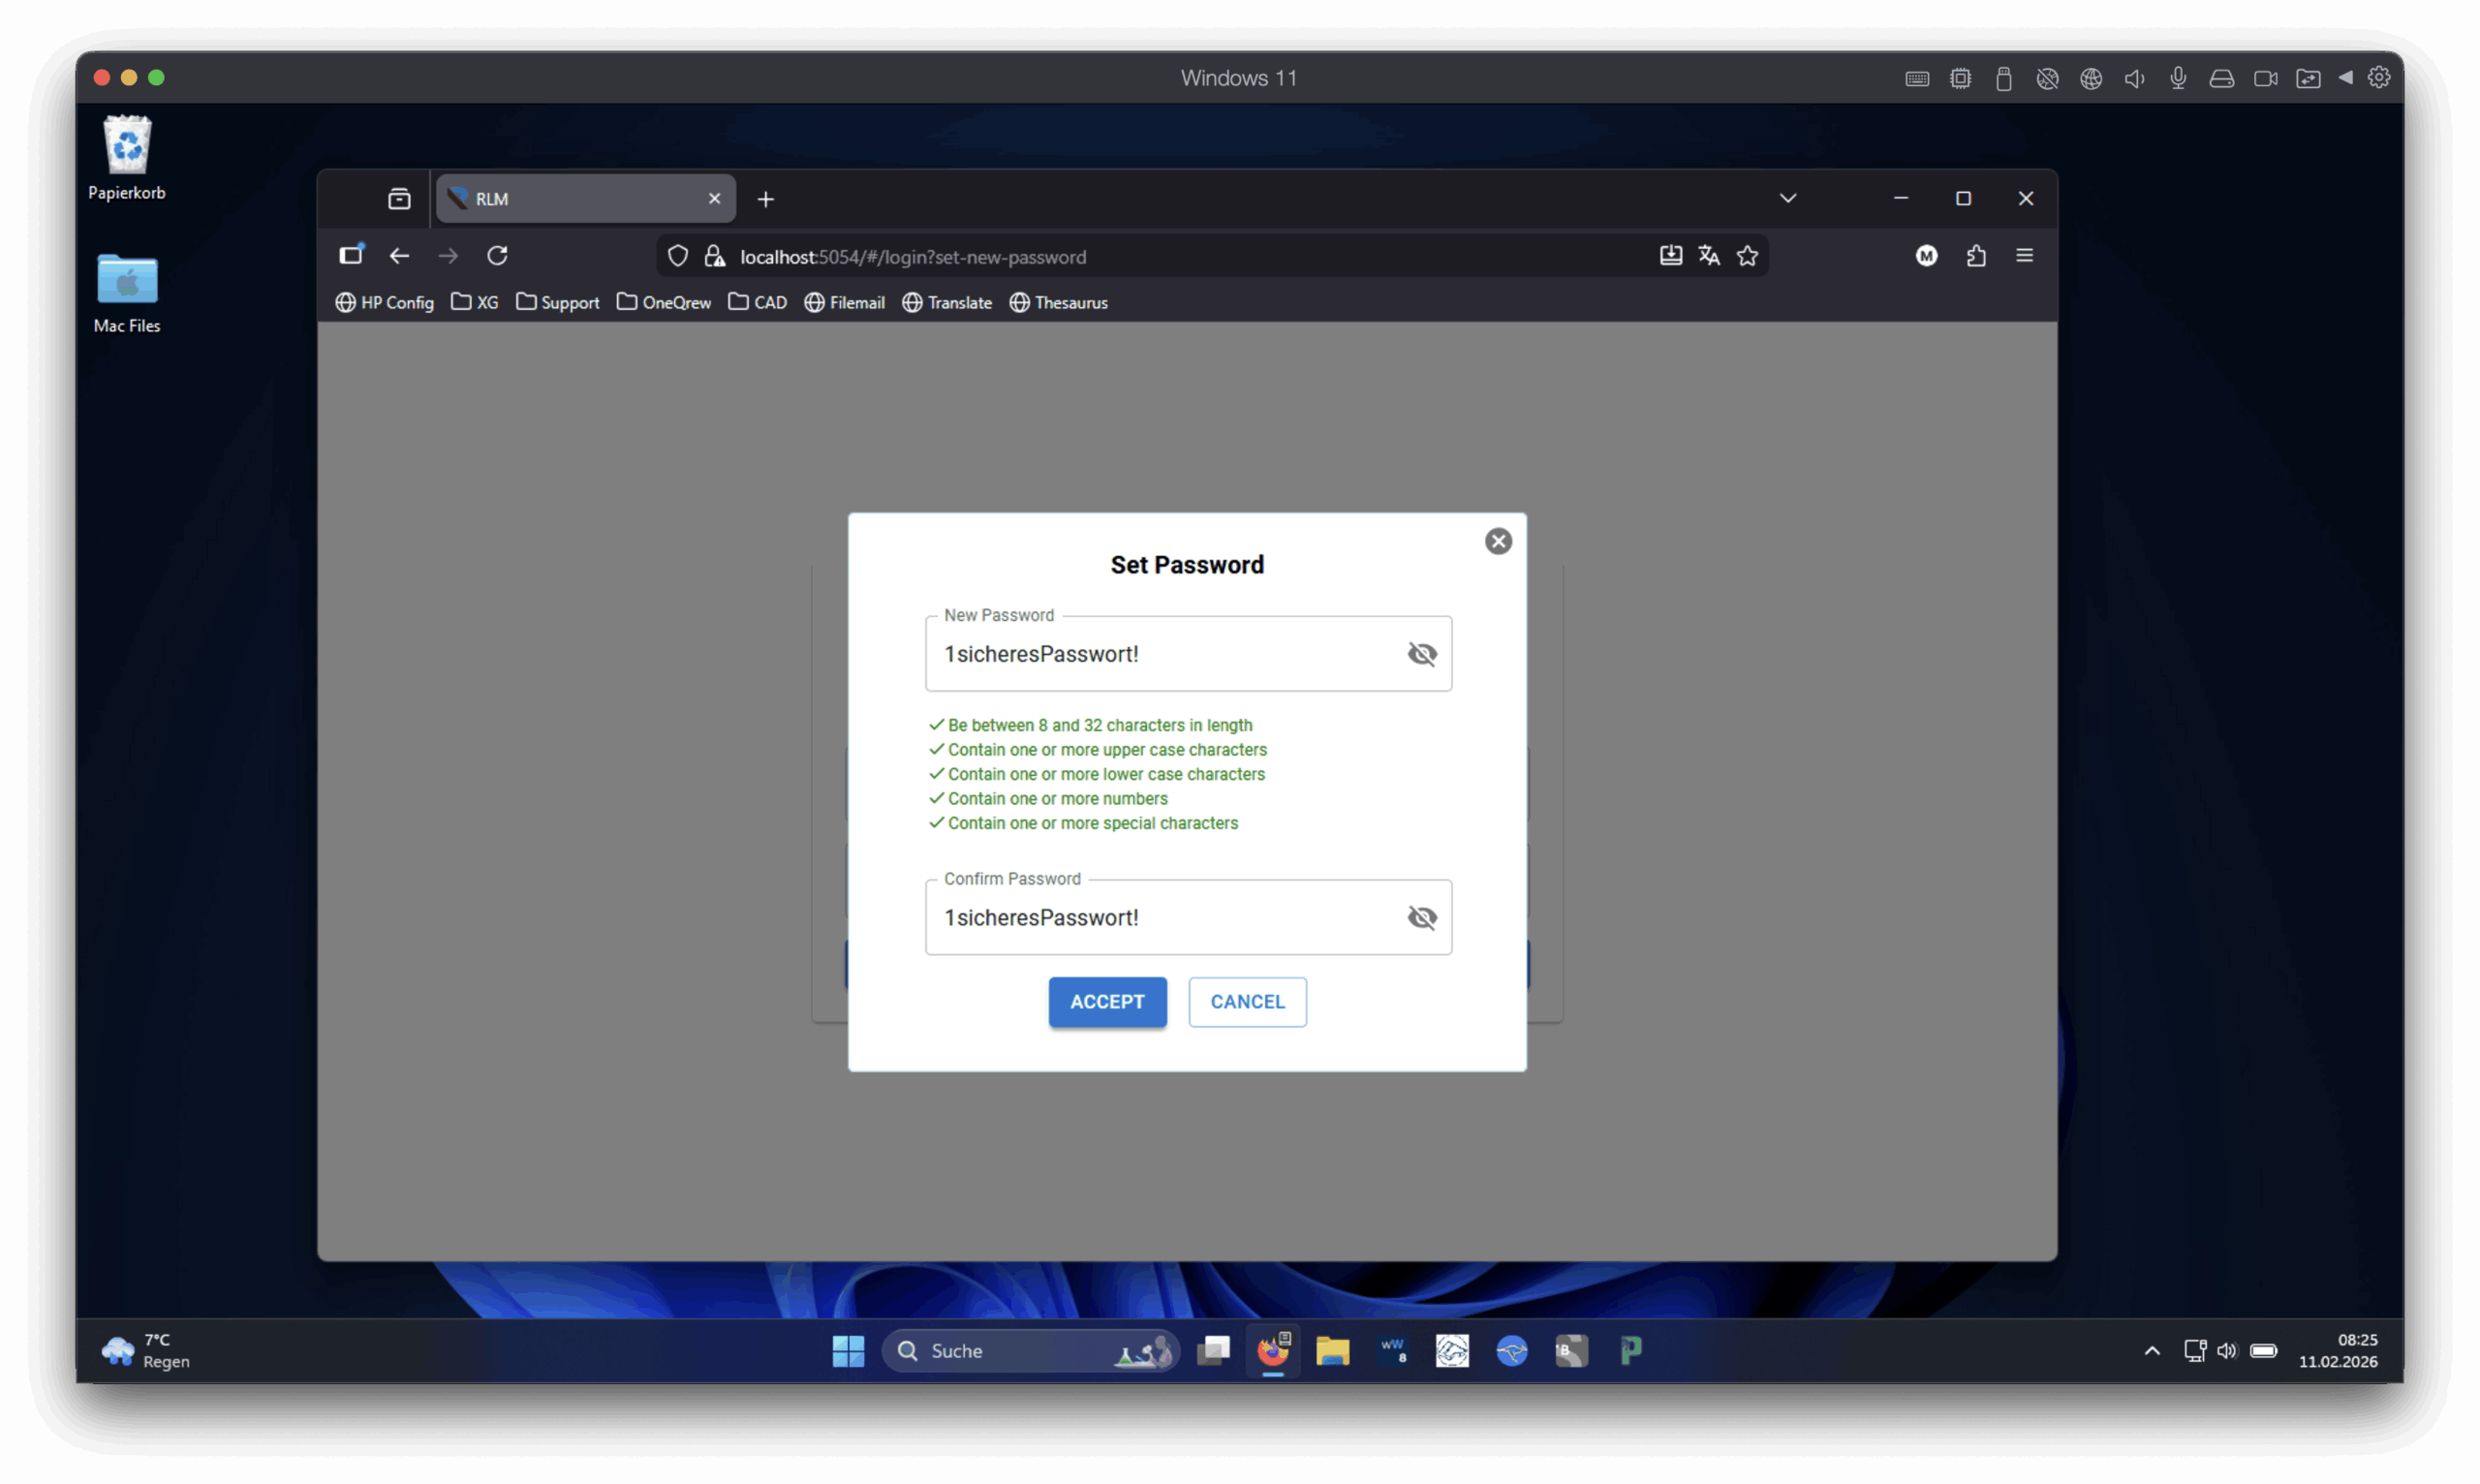Toggle Confirm Password visibility eye icon
Screen dimensions: 2480x1484
(x=1421, y=917)
